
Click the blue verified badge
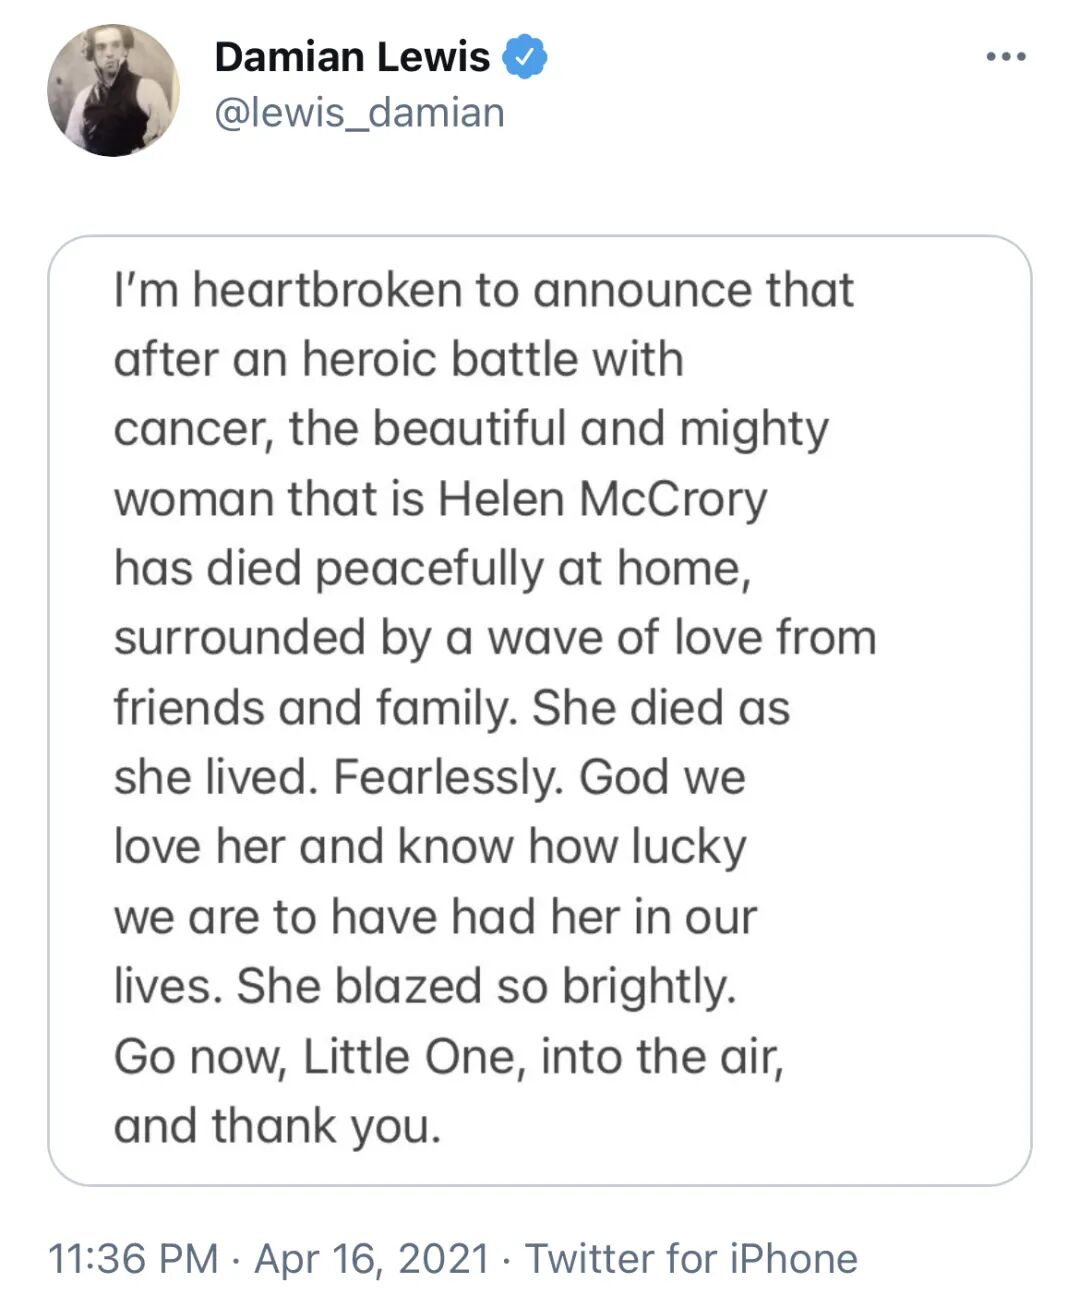coord(524,57)
